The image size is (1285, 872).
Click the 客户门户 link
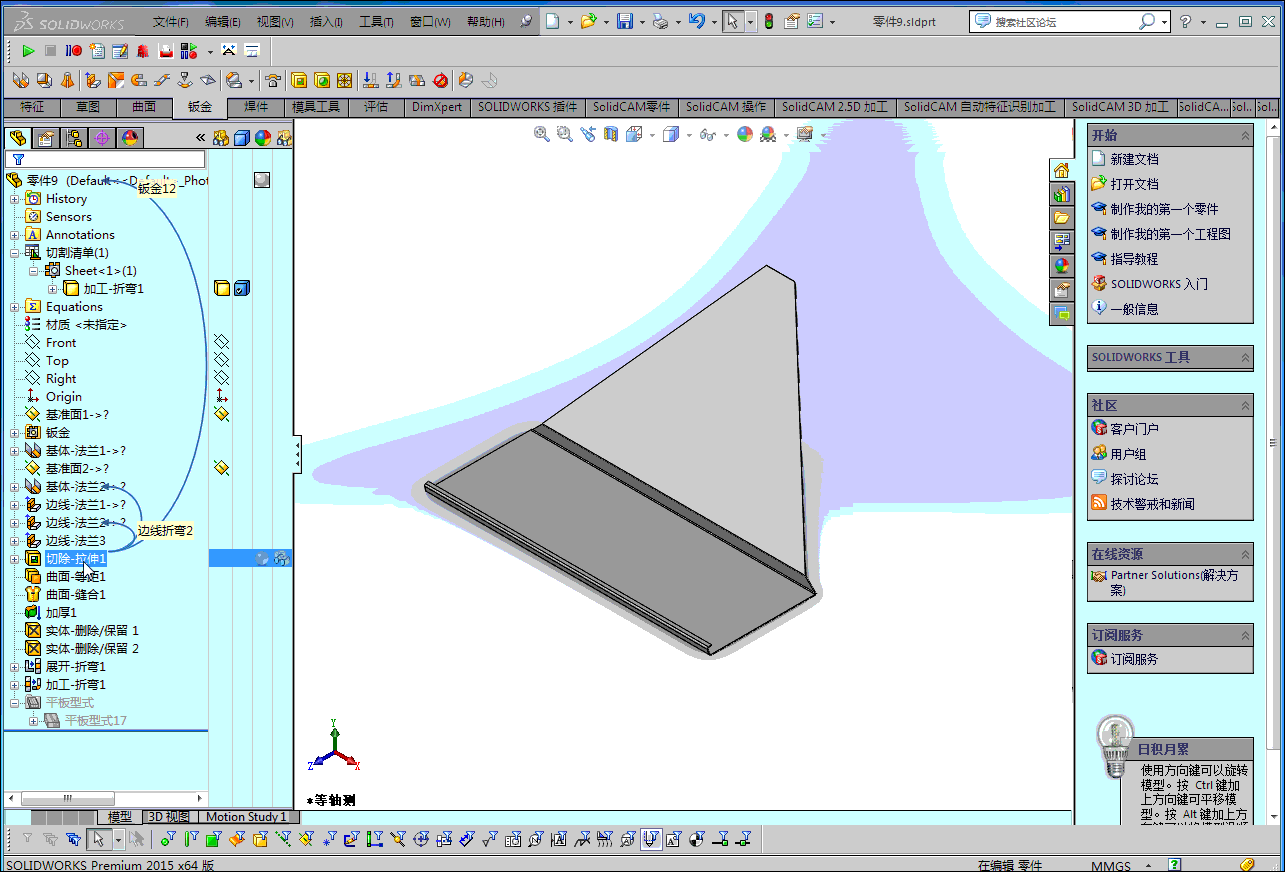(1134, 429)
